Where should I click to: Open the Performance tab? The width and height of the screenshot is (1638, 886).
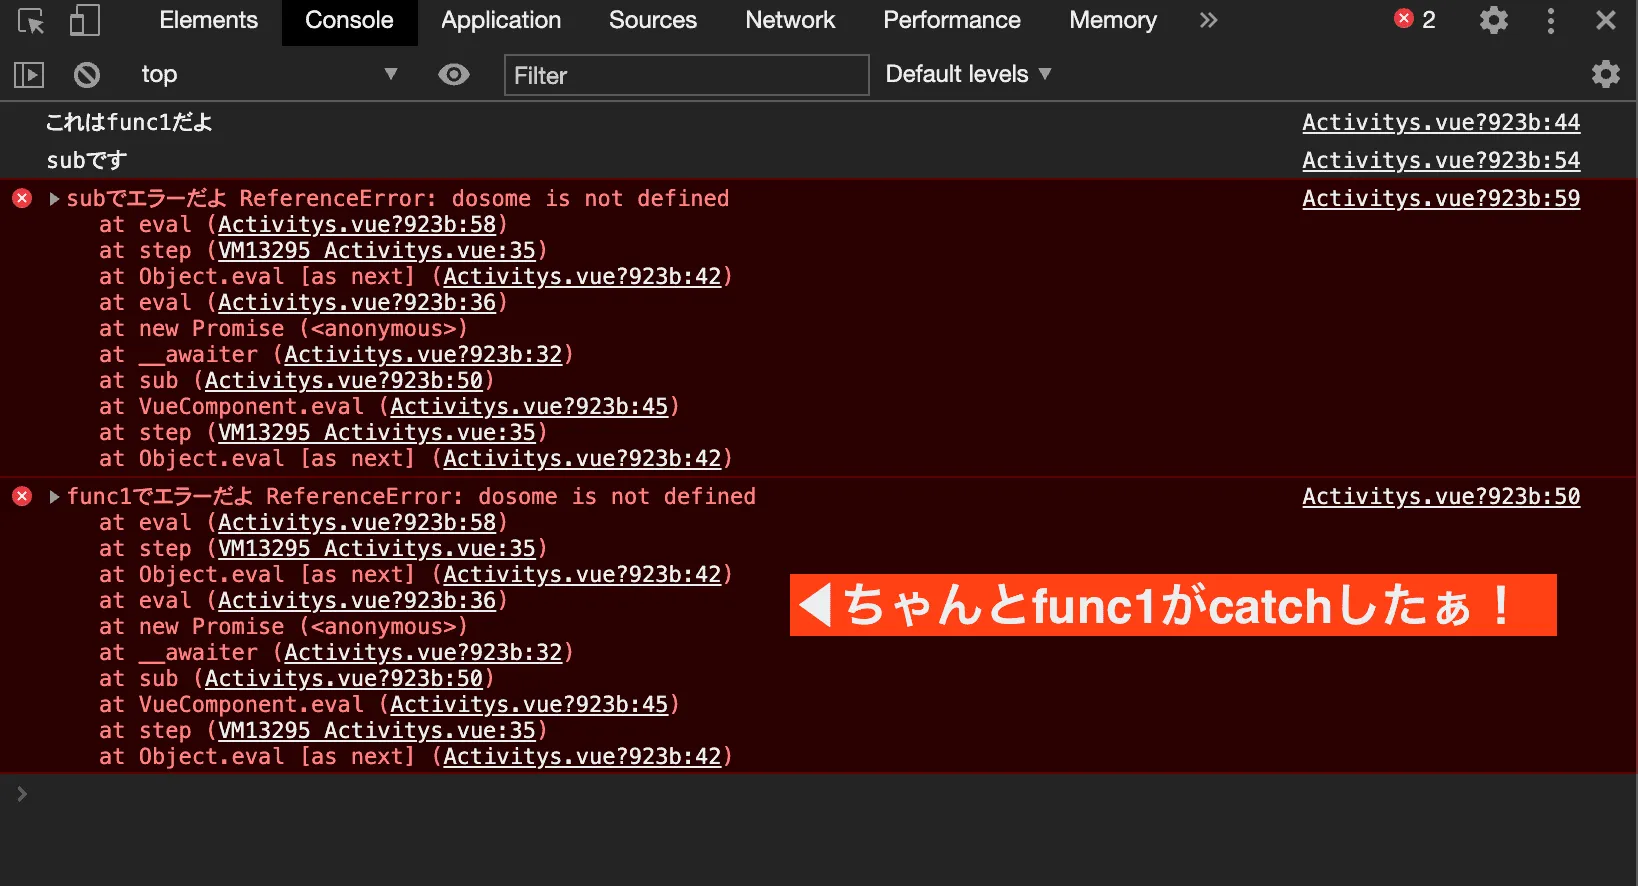[952, 20]
